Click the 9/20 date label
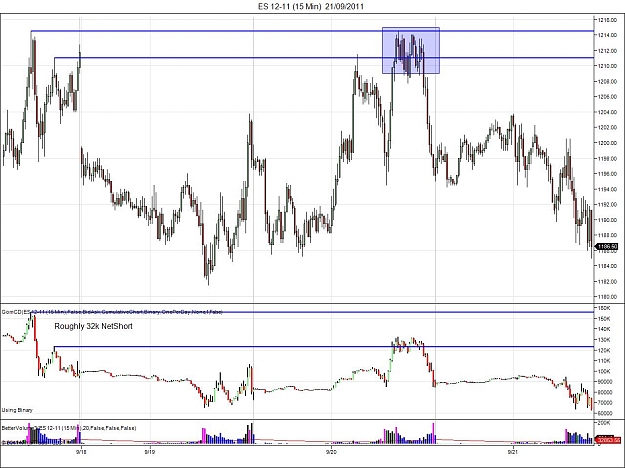Image resolution: width=625 pixels, height=468 pixels. (331, 452)
